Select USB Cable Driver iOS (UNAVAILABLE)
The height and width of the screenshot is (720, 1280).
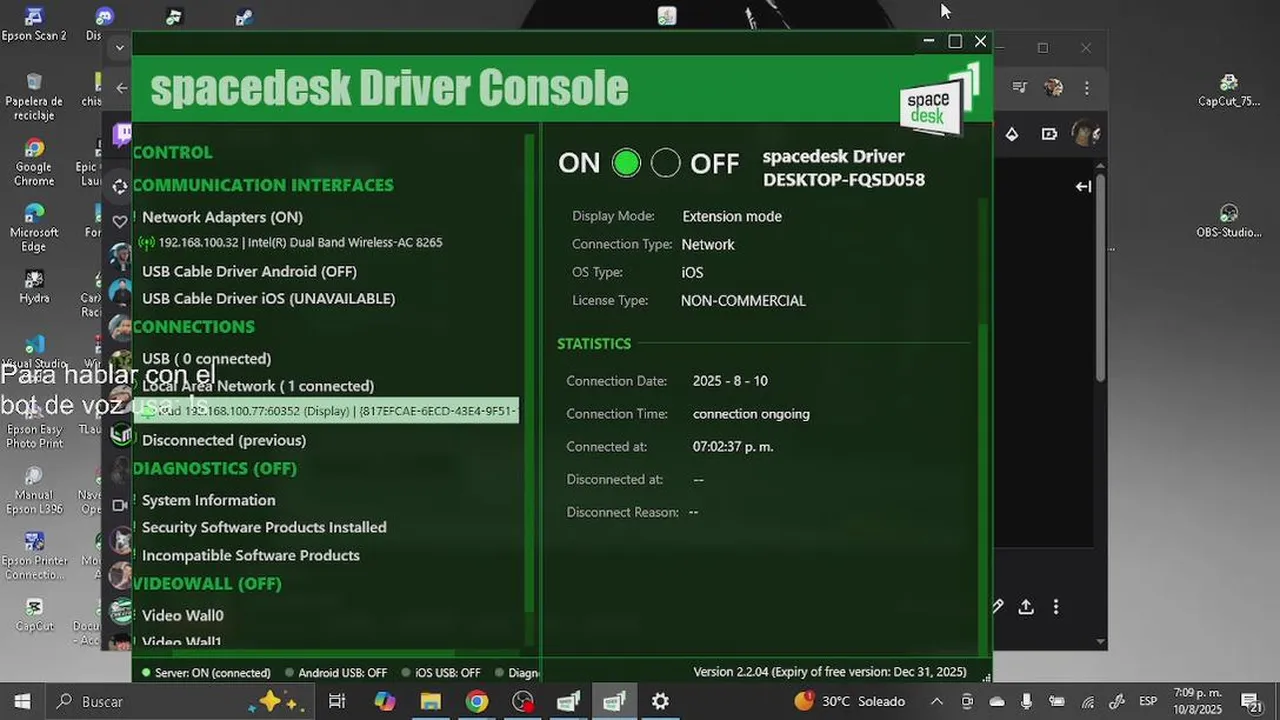(268, 298)
